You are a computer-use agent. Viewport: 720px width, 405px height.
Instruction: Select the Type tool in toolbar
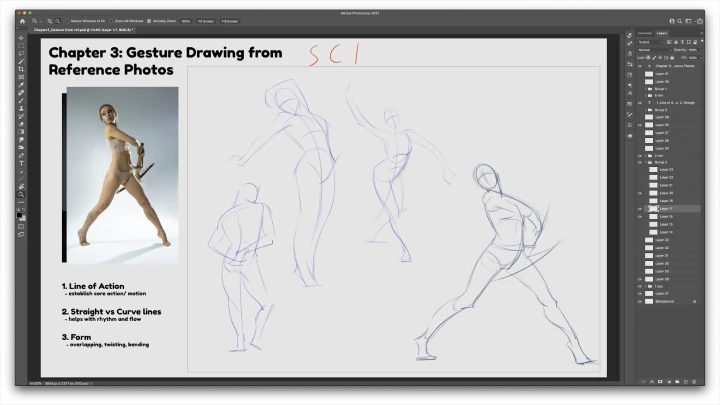pos(21,163)
